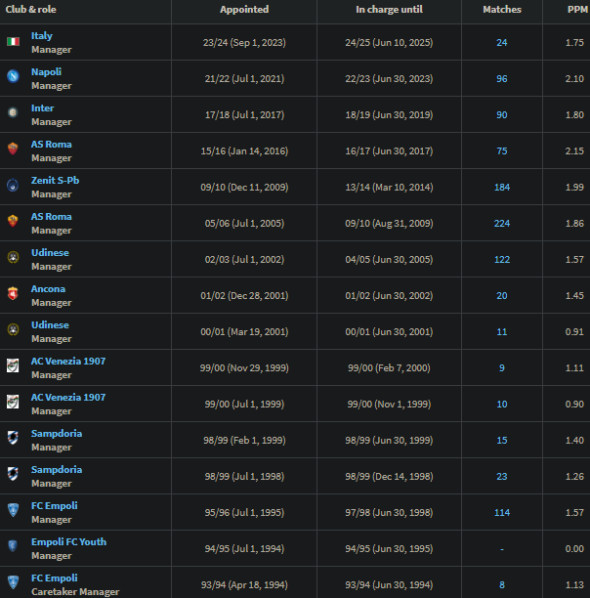Open the Italy team link
The image size is (590, 598).
[42, 35]
